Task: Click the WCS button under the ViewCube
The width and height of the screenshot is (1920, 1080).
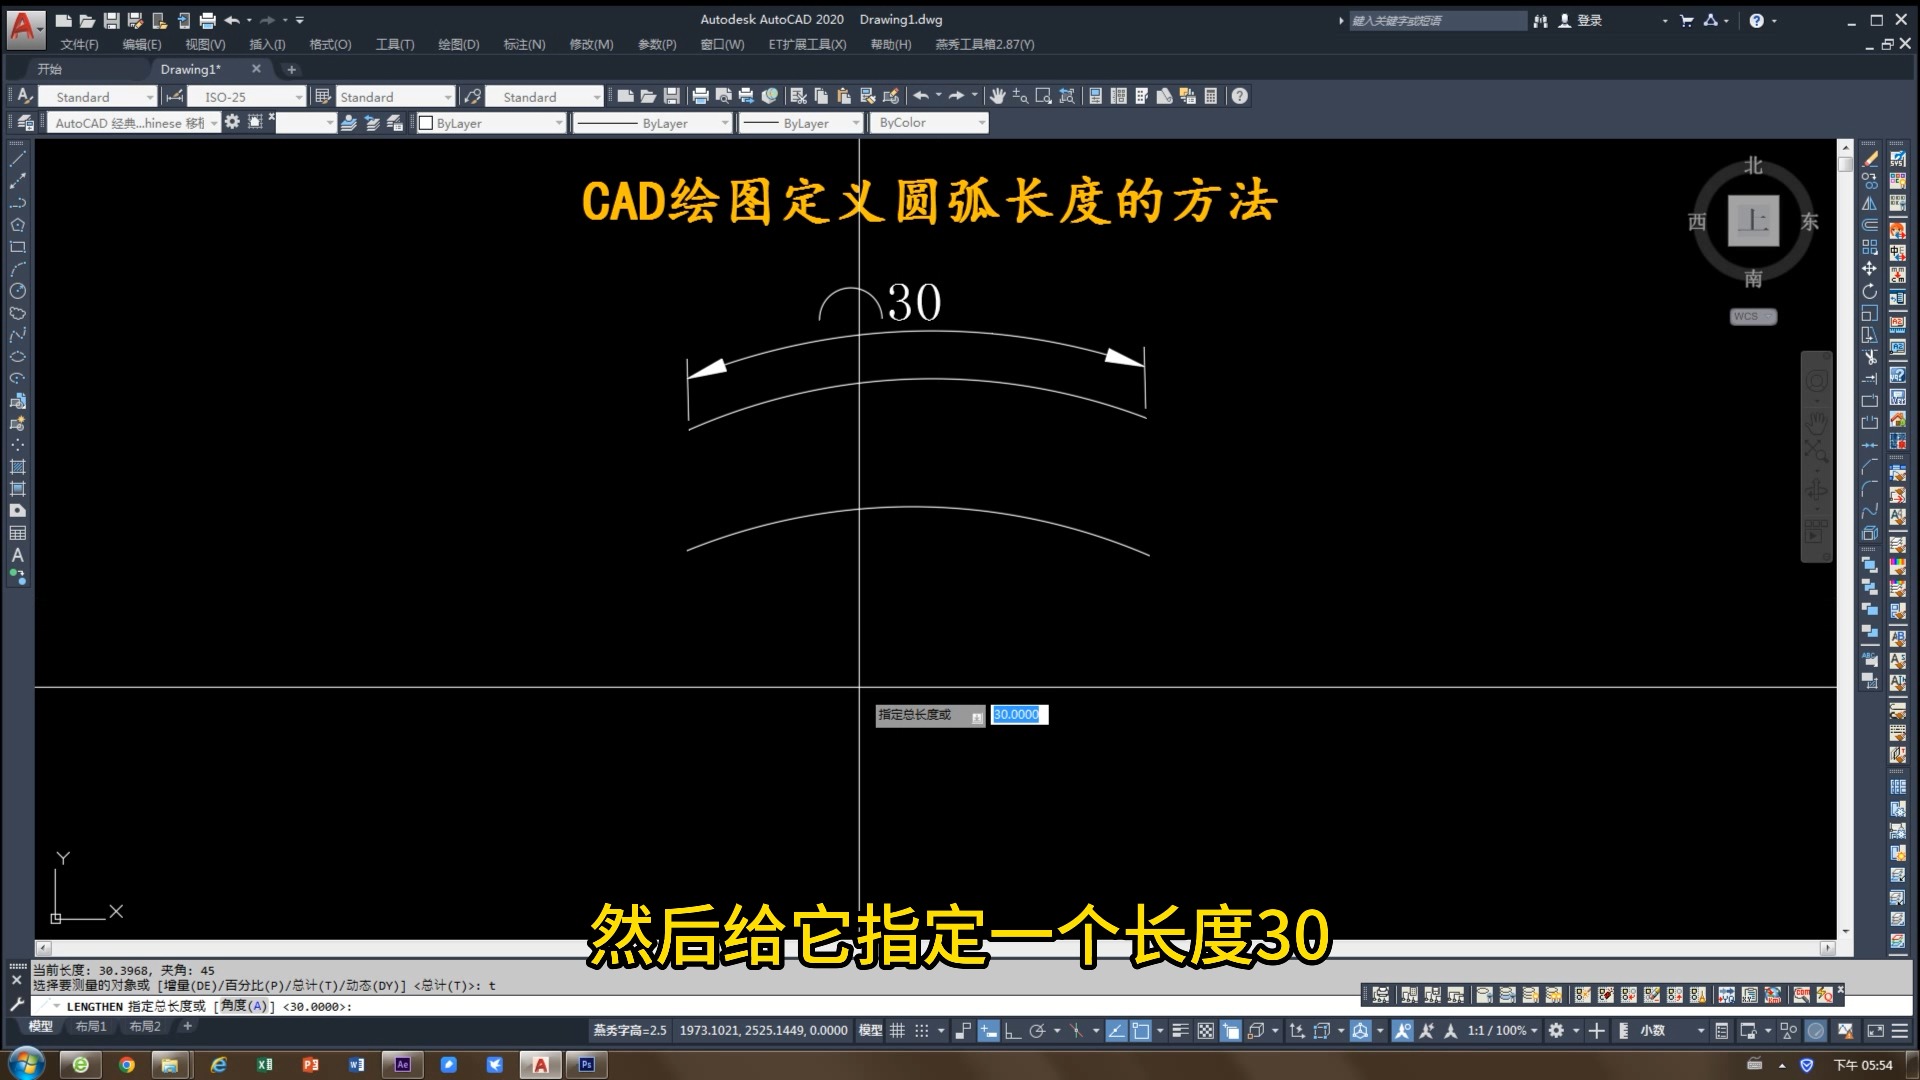Action: 1753,316
